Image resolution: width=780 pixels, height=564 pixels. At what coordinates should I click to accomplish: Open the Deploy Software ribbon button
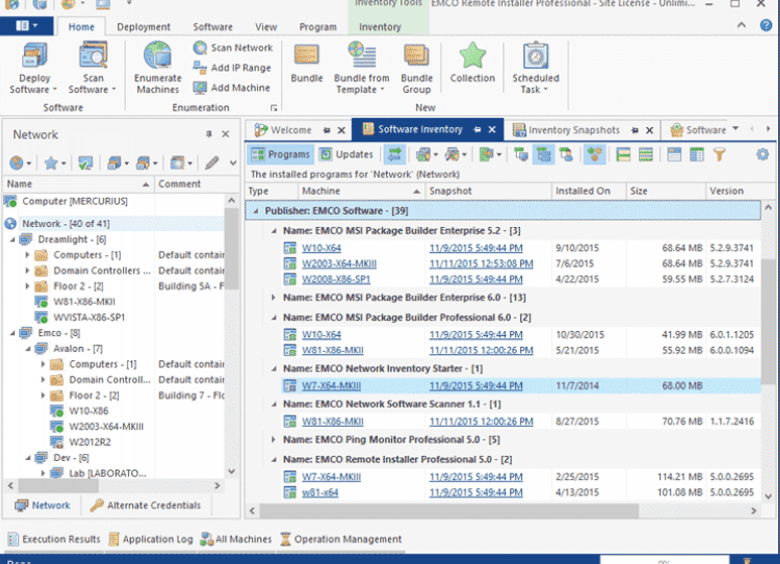pos(34,69)
